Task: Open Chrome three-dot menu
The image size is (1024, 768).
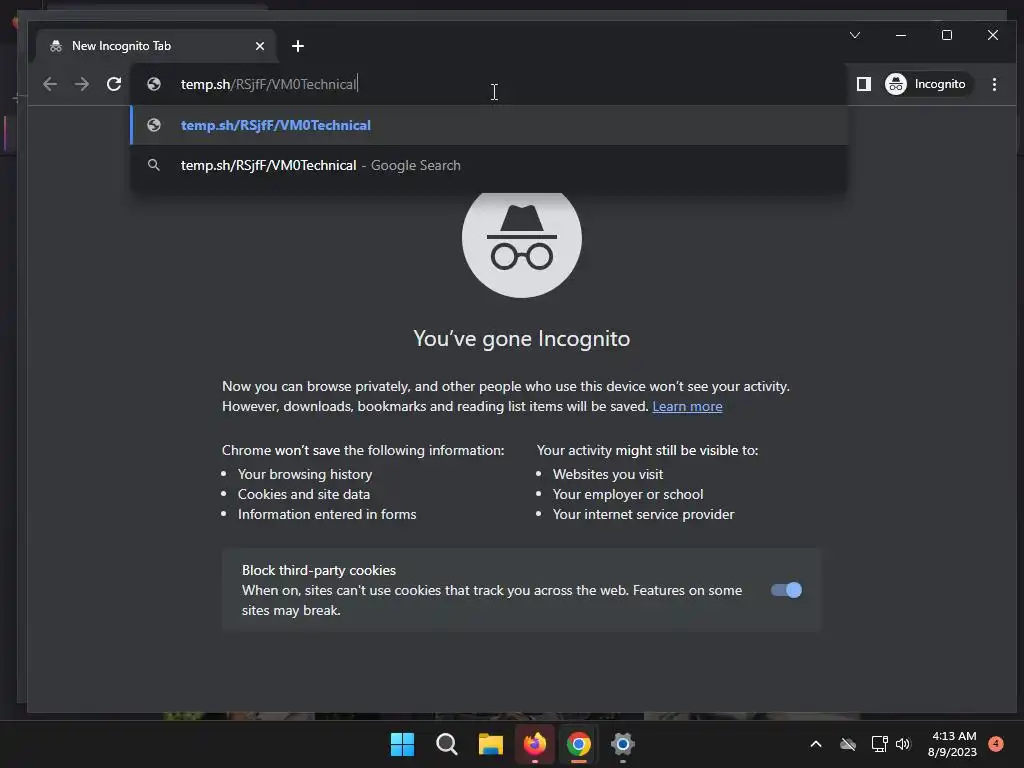Action: point(994,84)
